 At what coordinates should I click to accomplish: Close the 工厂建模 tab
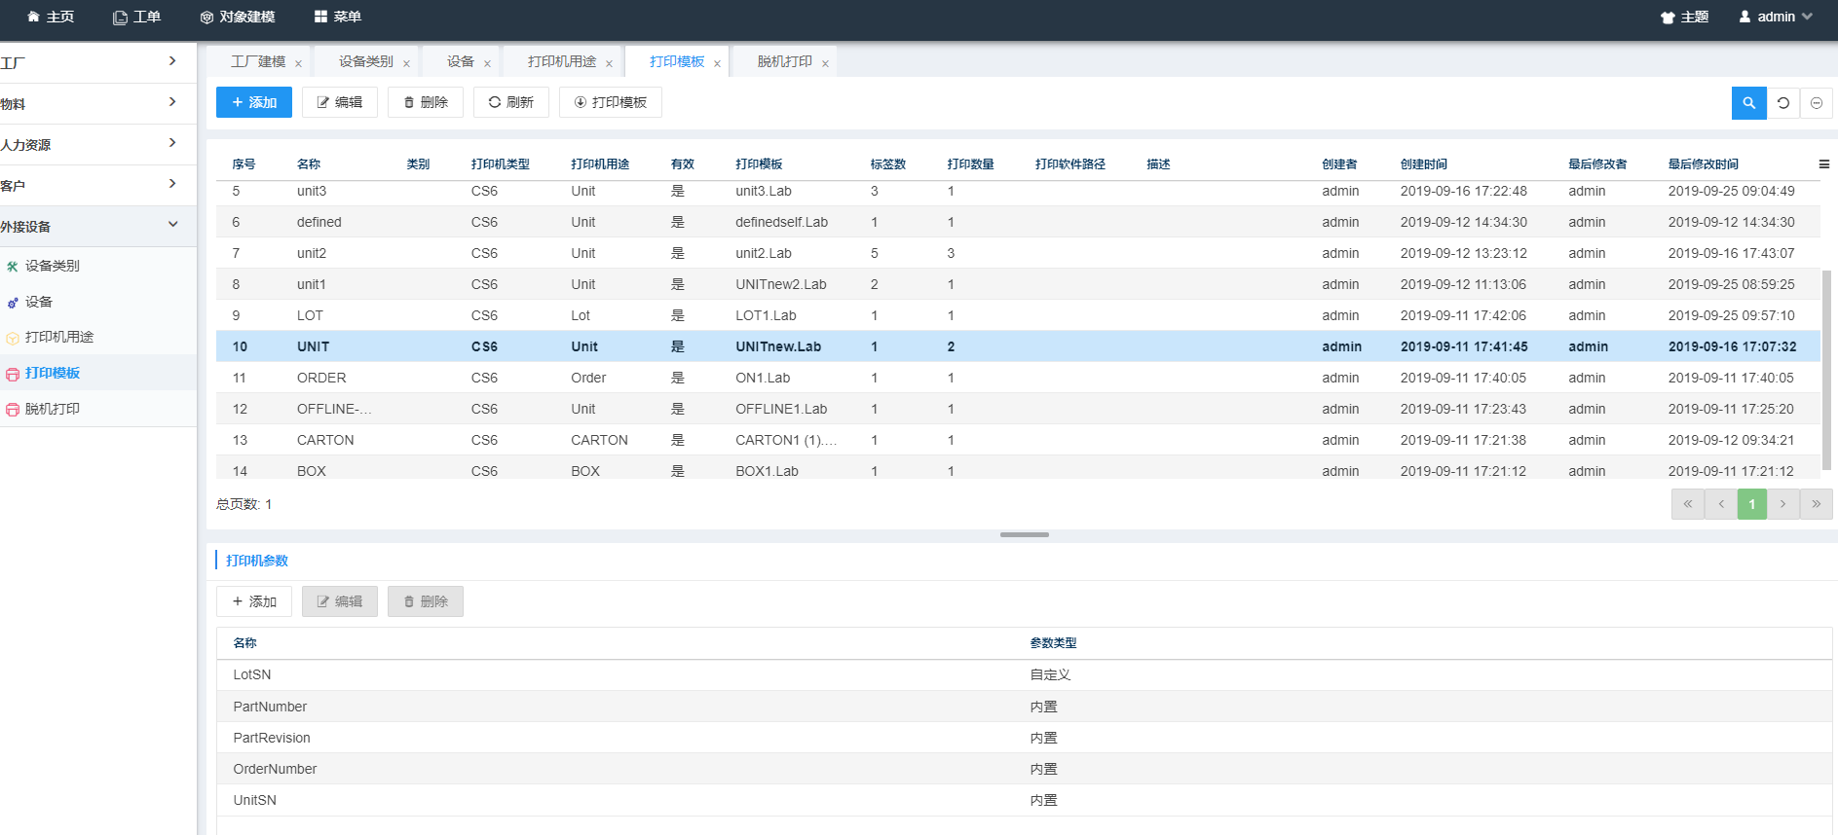(298, 64)
